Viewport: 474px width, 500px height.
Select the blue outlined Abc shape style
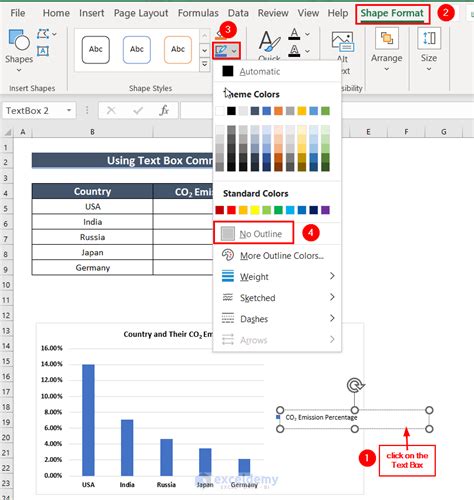(137, 50)
